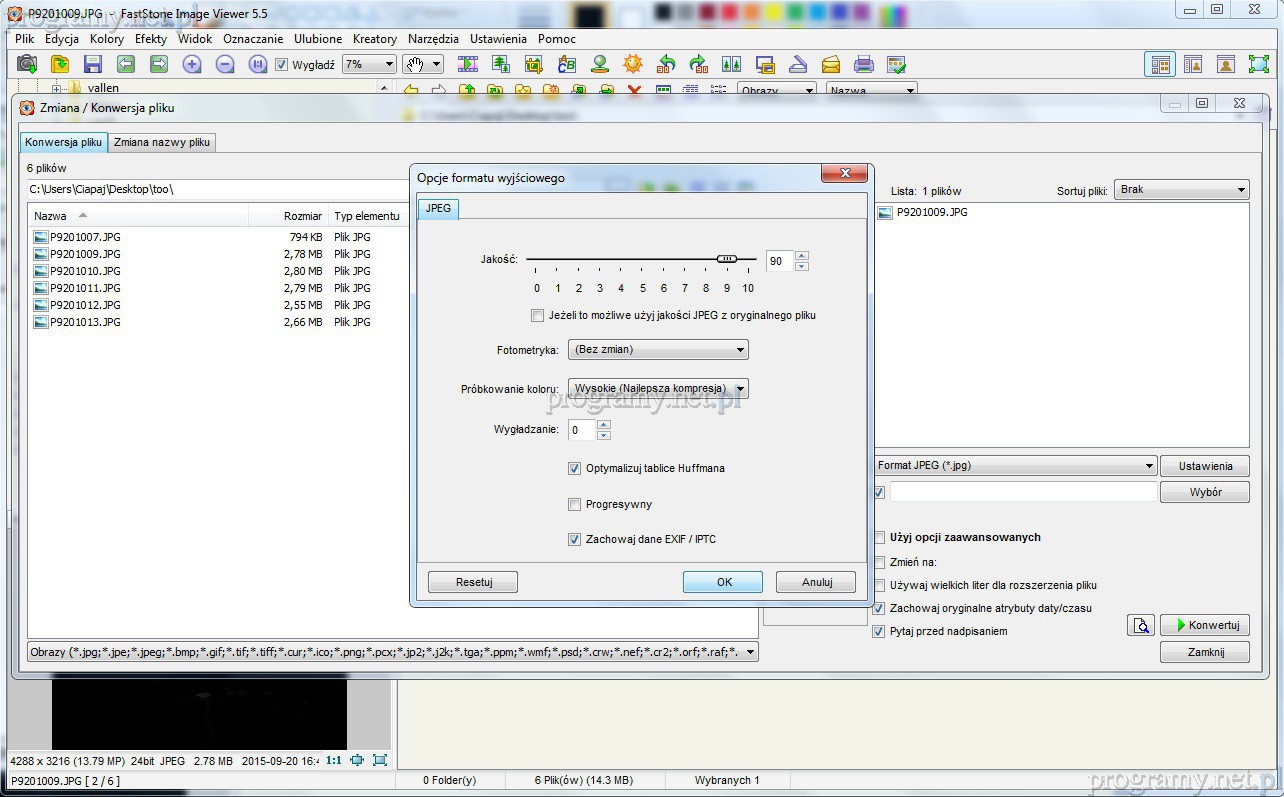This screenshot has height=797, width=1284.
Task: Click the Anuluj button
Action: coord(817,582)
